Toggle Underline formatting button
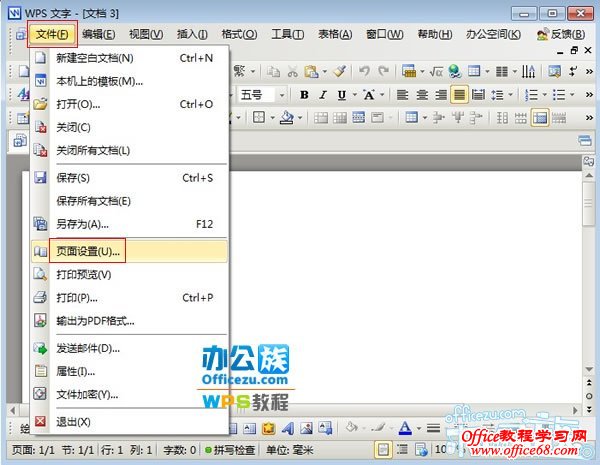 pos(342,95)
